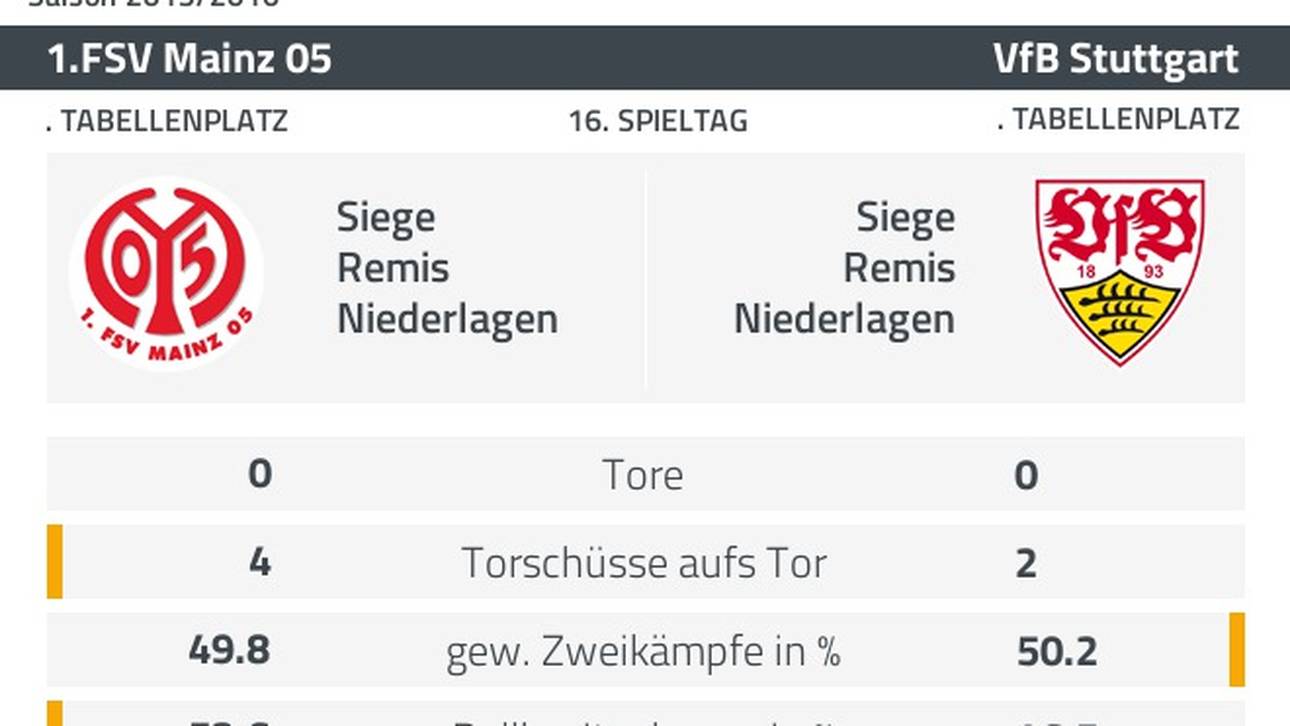
Task: Click Mainz's Tabellenplatz label on the left
Action: [167, 121]
